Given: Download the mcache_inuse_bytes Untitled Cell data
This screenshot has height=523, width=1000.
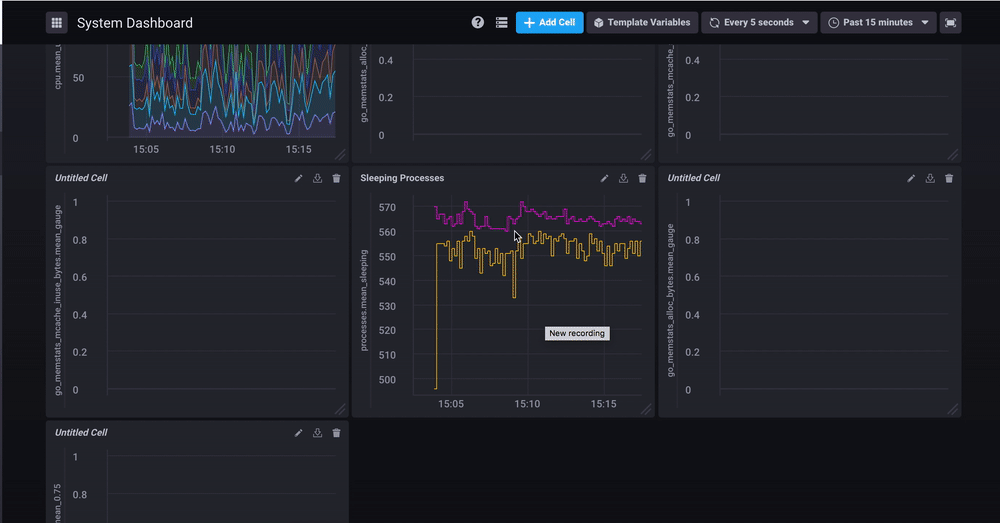Looking at the screenshot, I should (x=317, y=179).
